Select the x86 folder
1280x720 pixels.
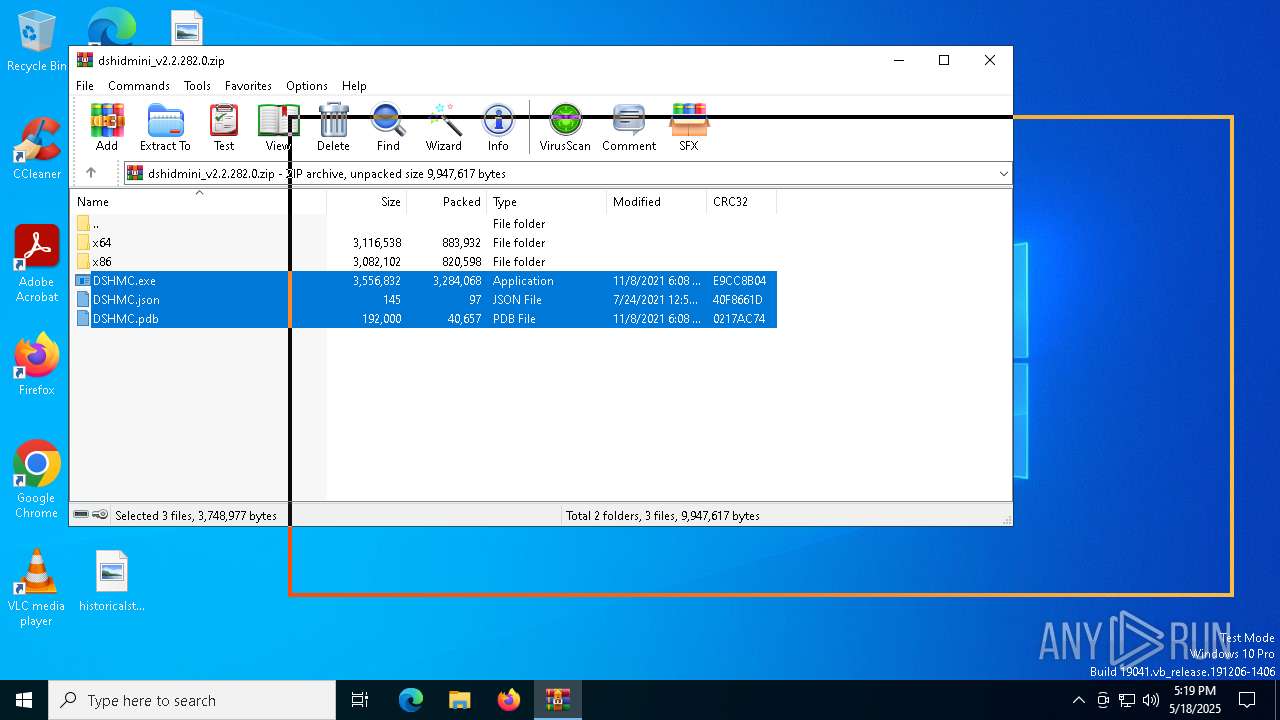[424, 262]
